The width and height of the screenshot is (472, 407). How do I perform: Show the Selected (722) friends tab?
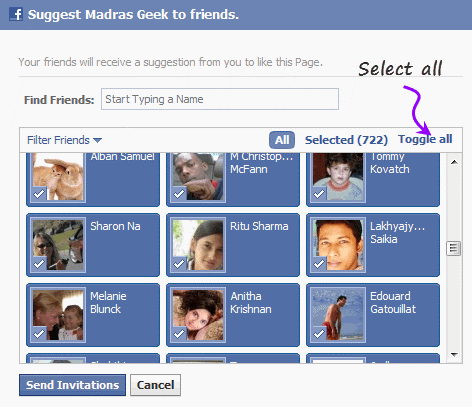pyautogui.click(x=346, y=140)
